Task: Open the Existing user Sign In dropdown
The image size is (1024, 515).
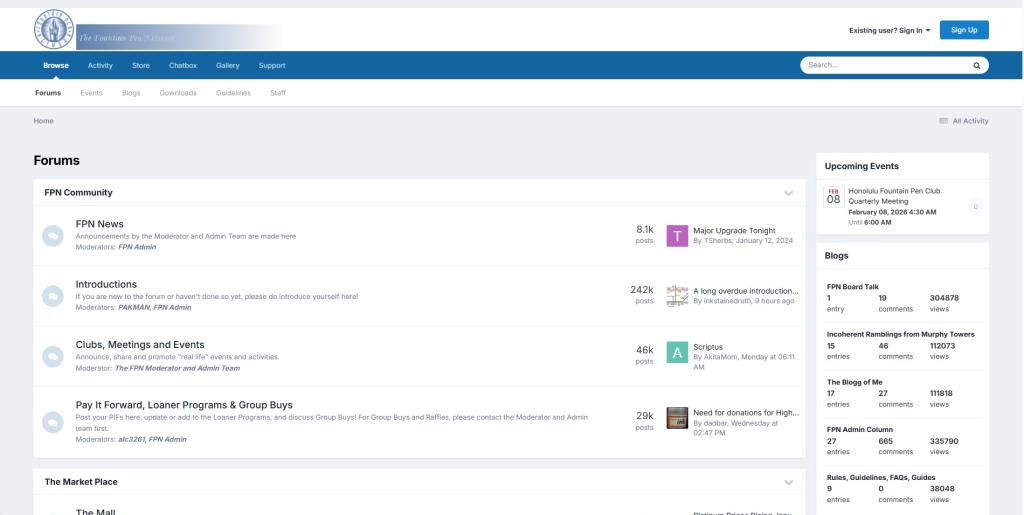Action: click(888, 30)
